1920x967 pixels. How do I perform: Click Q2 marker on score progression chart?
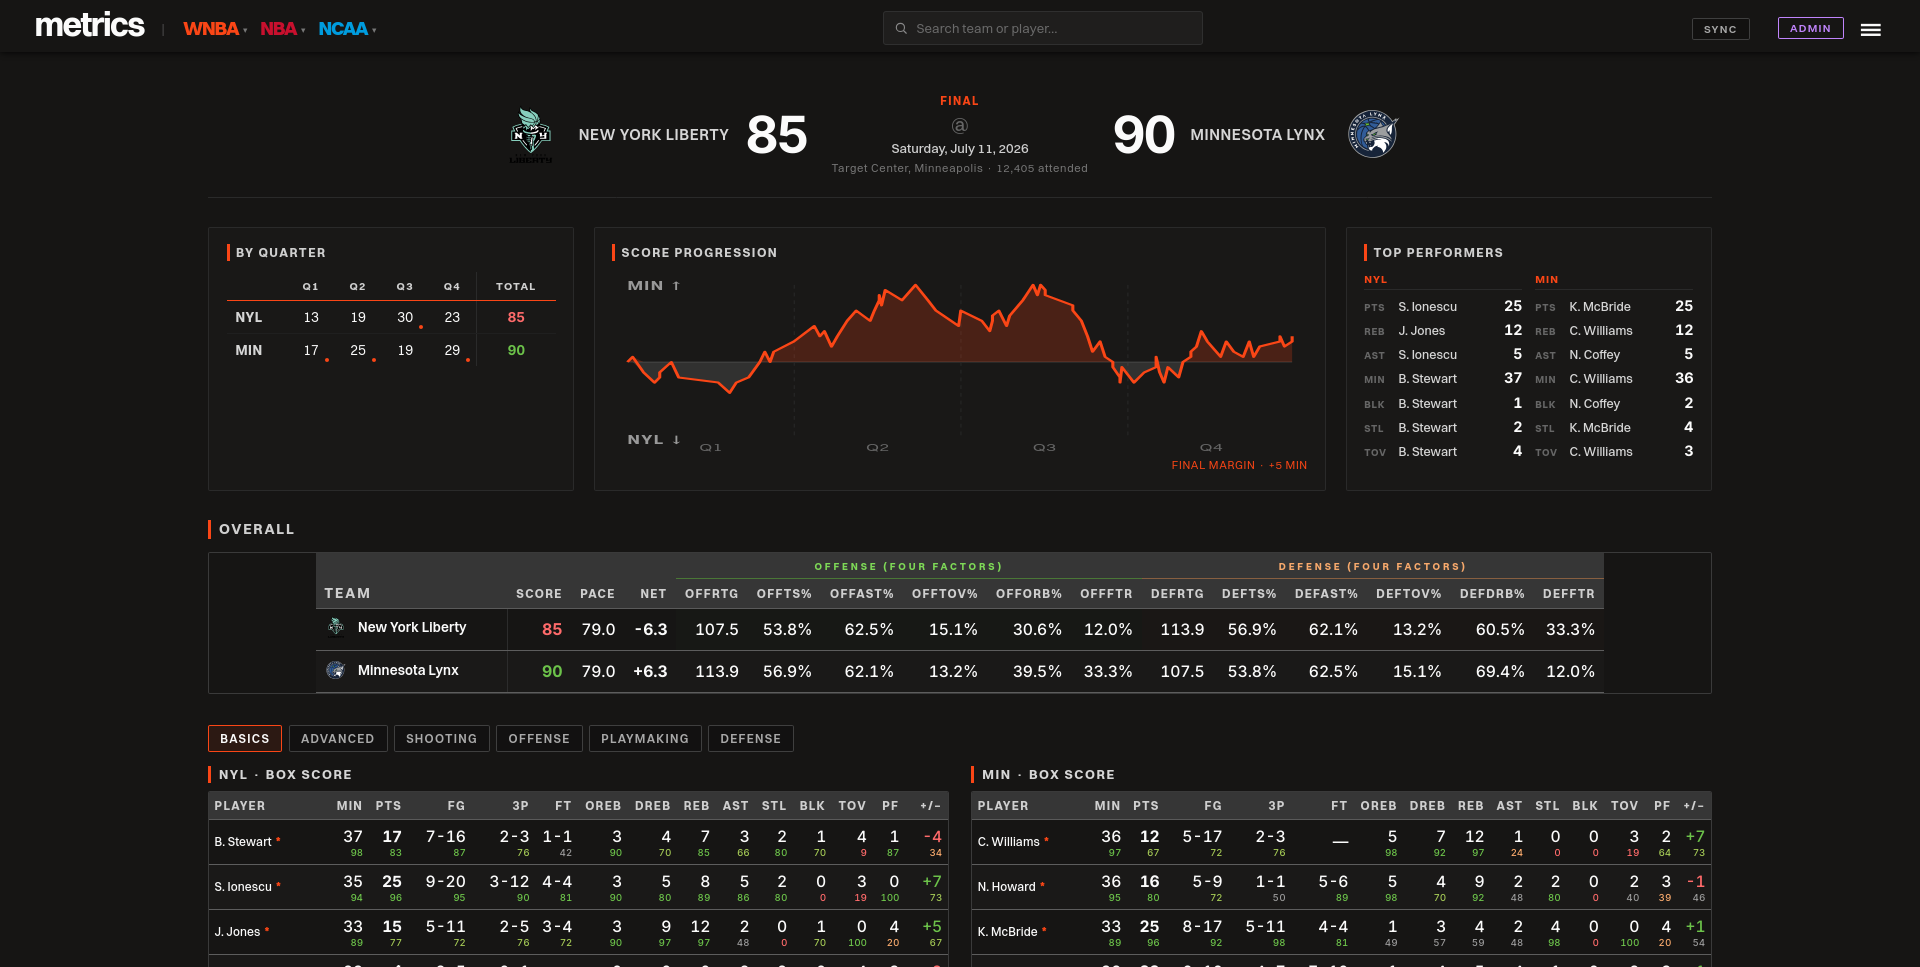tap(877, 448)
